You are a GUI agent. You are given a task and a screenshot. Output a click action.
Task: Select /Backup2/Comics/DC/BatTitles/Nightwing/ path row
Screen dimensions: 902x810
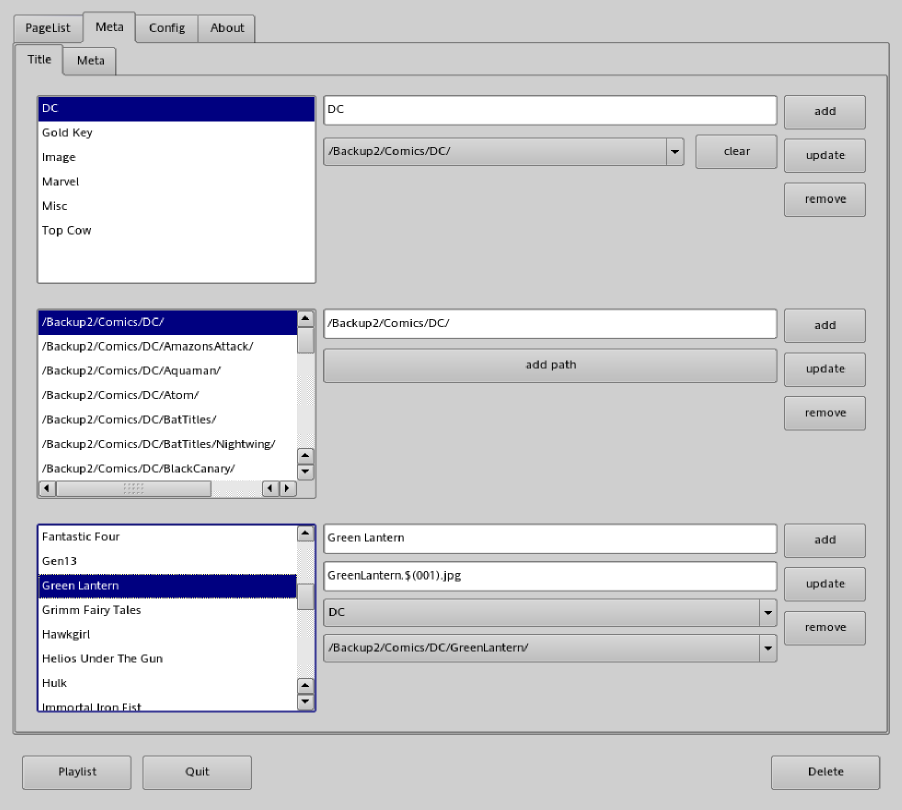(168, 445)
